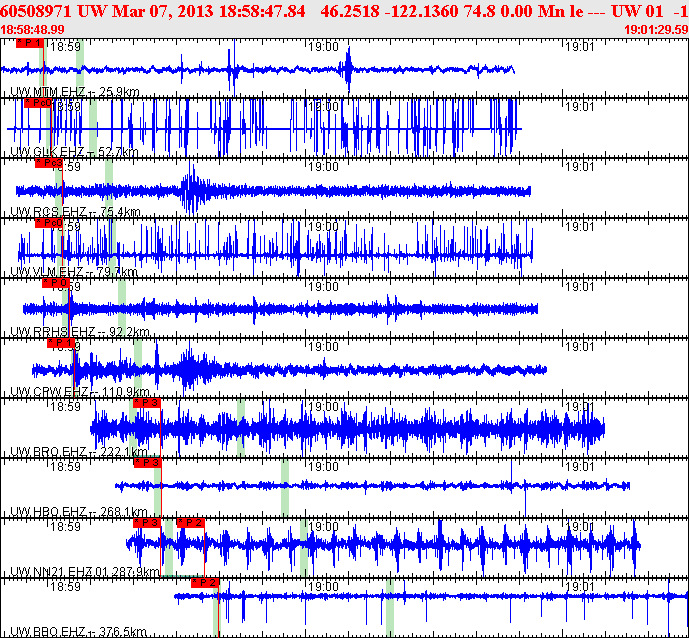The width and height of the screenshot is (689, 638).
Task: Select the red pick flag on BRO trace
Action: (x=147, y=403)
